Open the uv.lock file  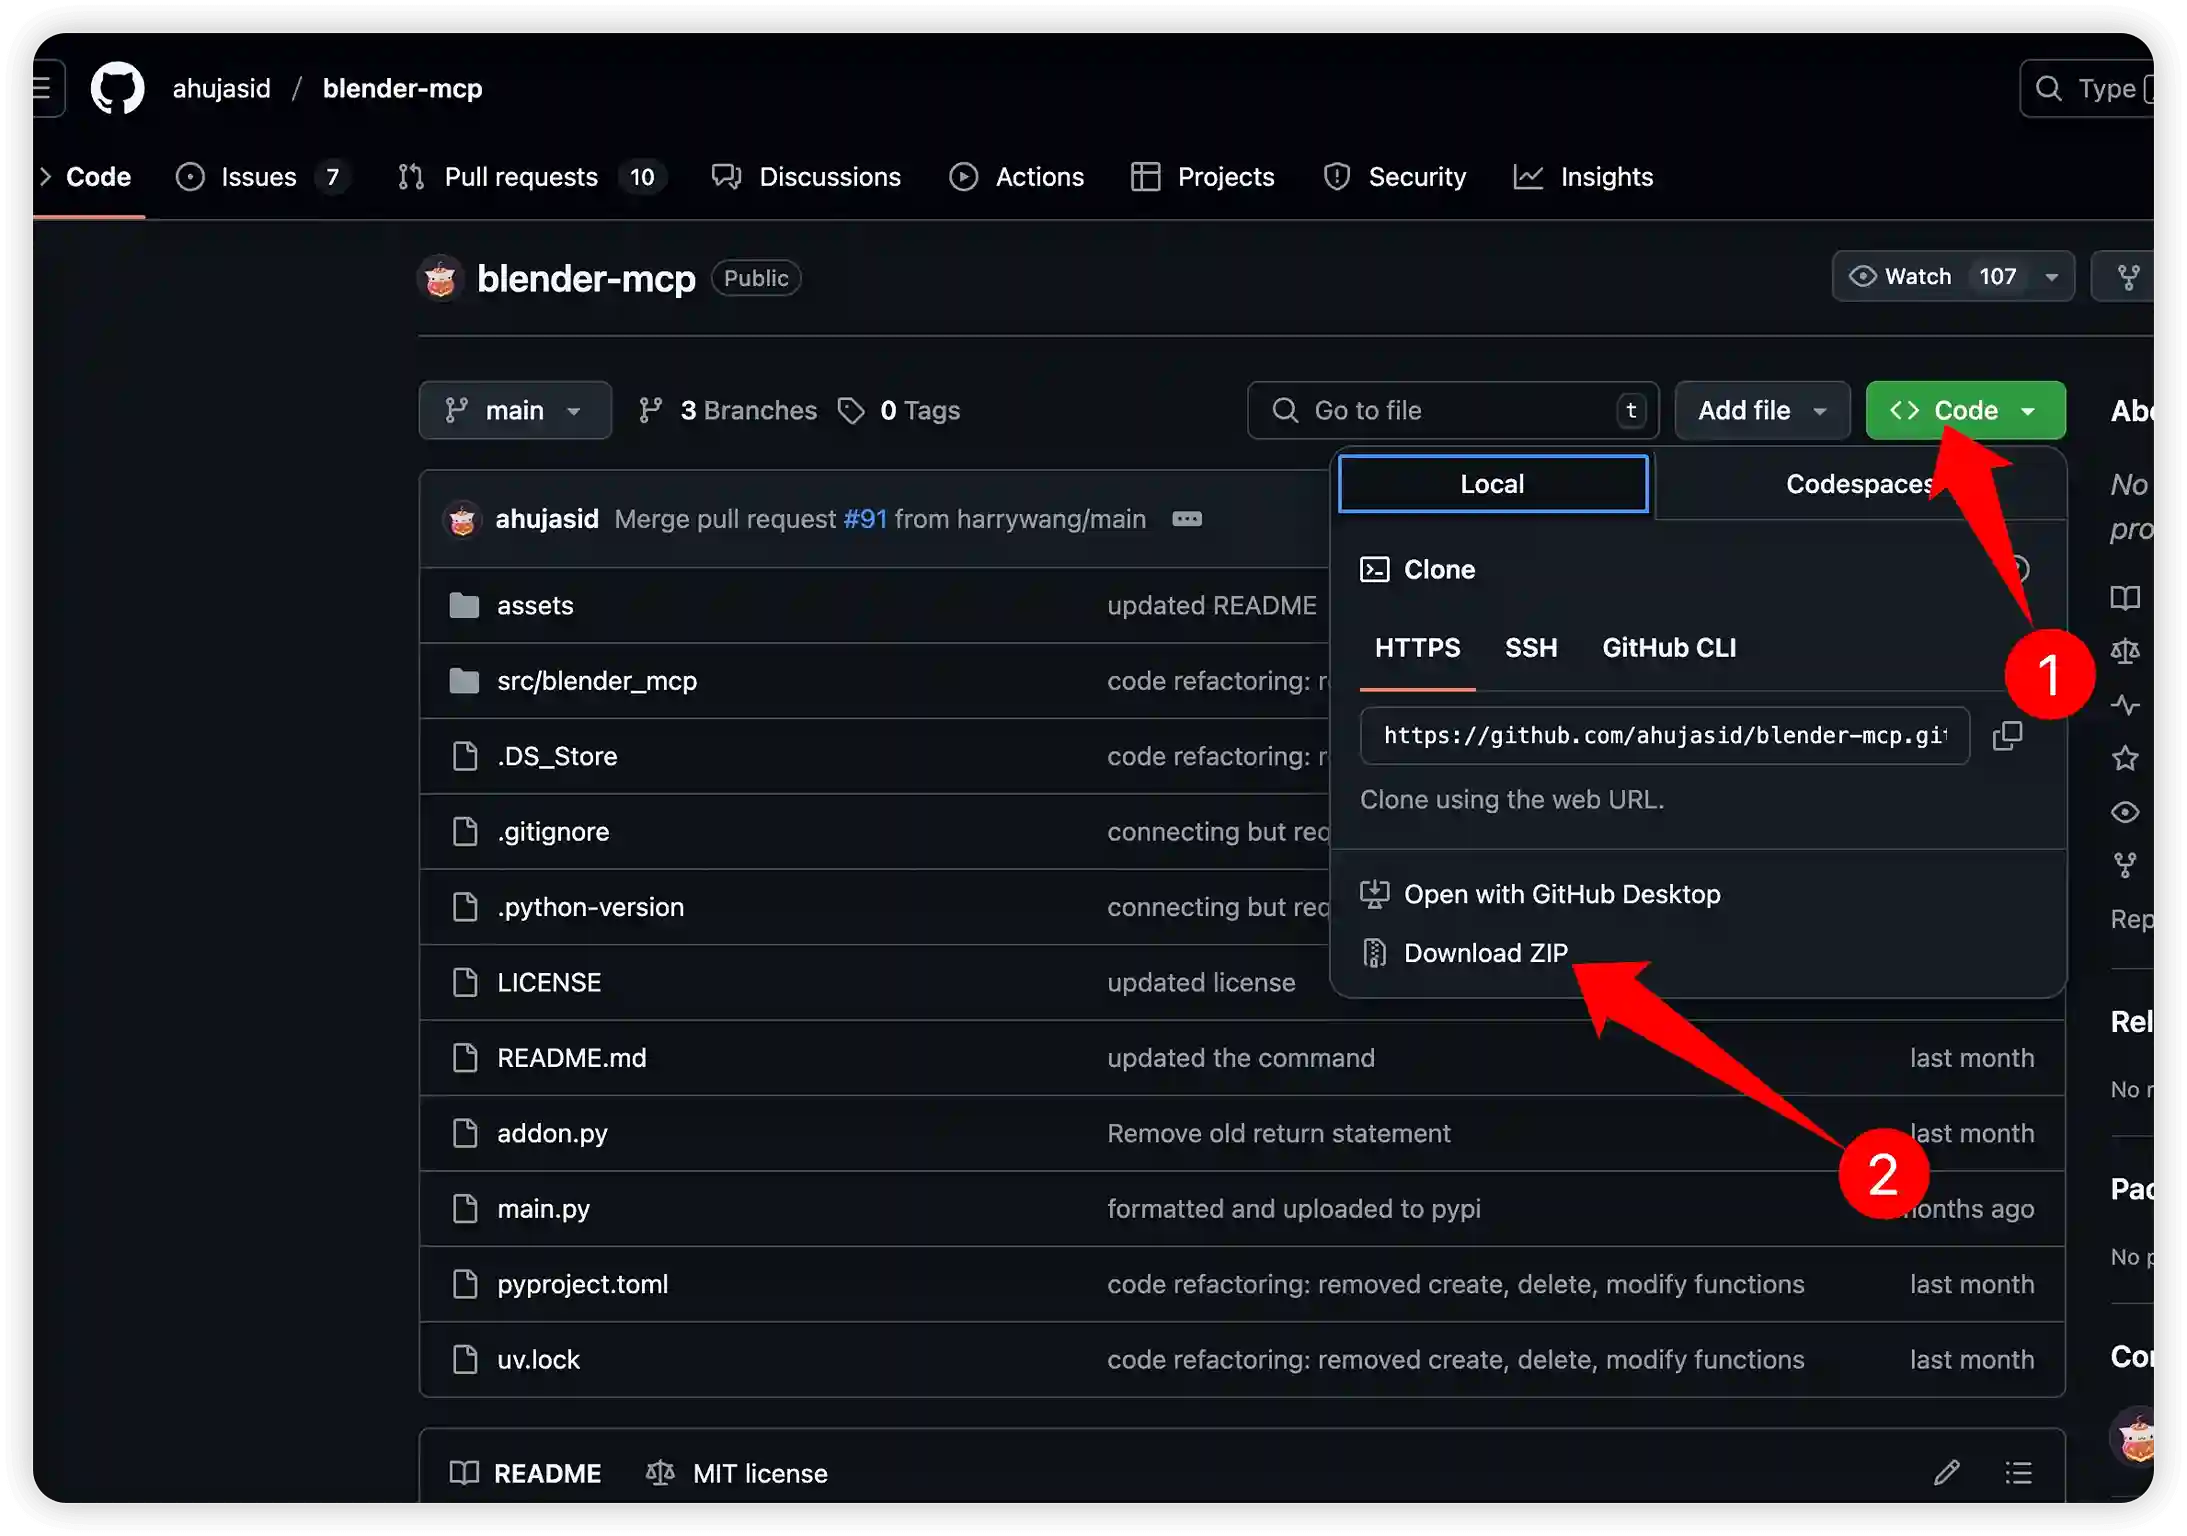[538, 1360]
